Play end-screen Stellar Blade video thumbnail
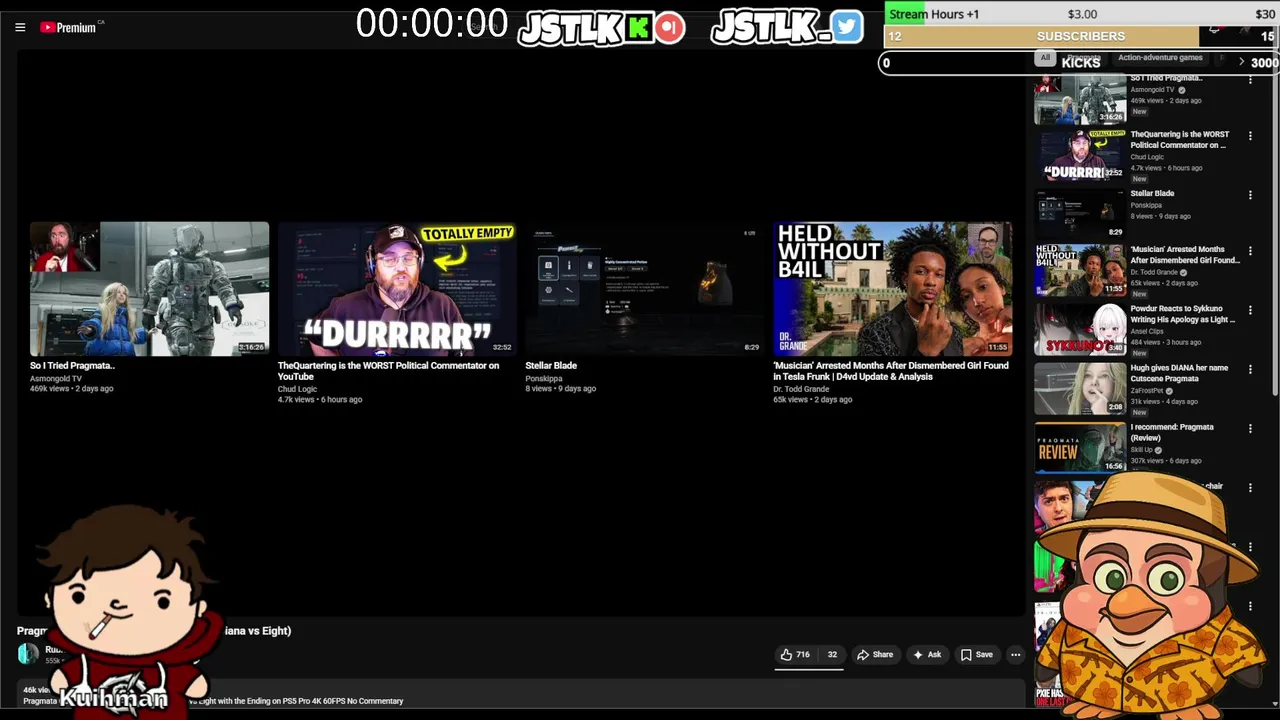1280x720 pixels. pyautogui.click(x=644, y=289)
